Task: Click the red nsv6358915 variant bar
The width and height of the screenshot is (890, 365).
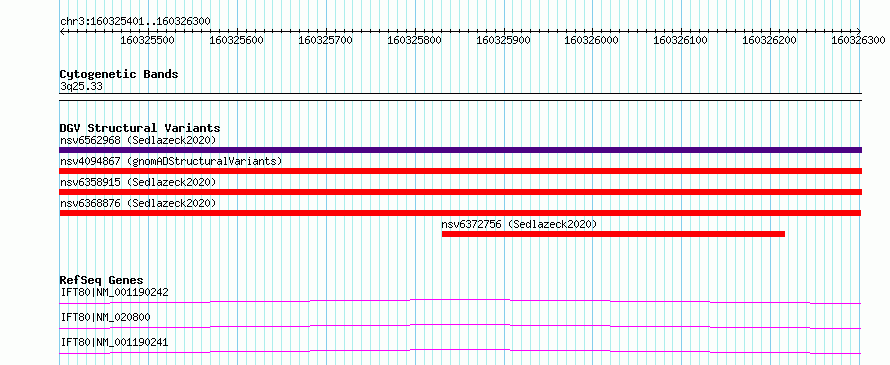Action: 460,192
